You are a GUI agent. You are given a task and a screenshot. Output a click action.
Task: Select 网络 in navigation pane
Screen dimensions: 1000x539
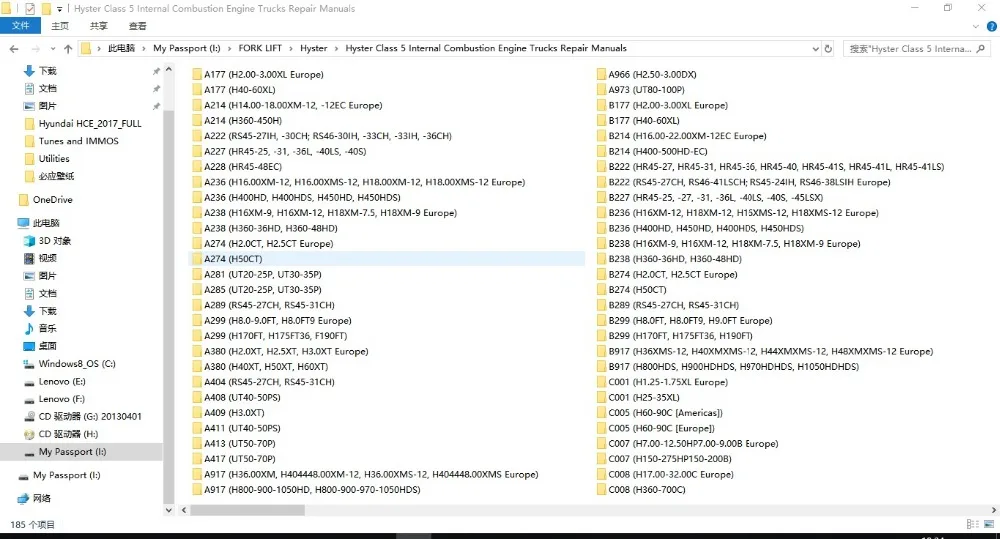(x=41, y=498)
